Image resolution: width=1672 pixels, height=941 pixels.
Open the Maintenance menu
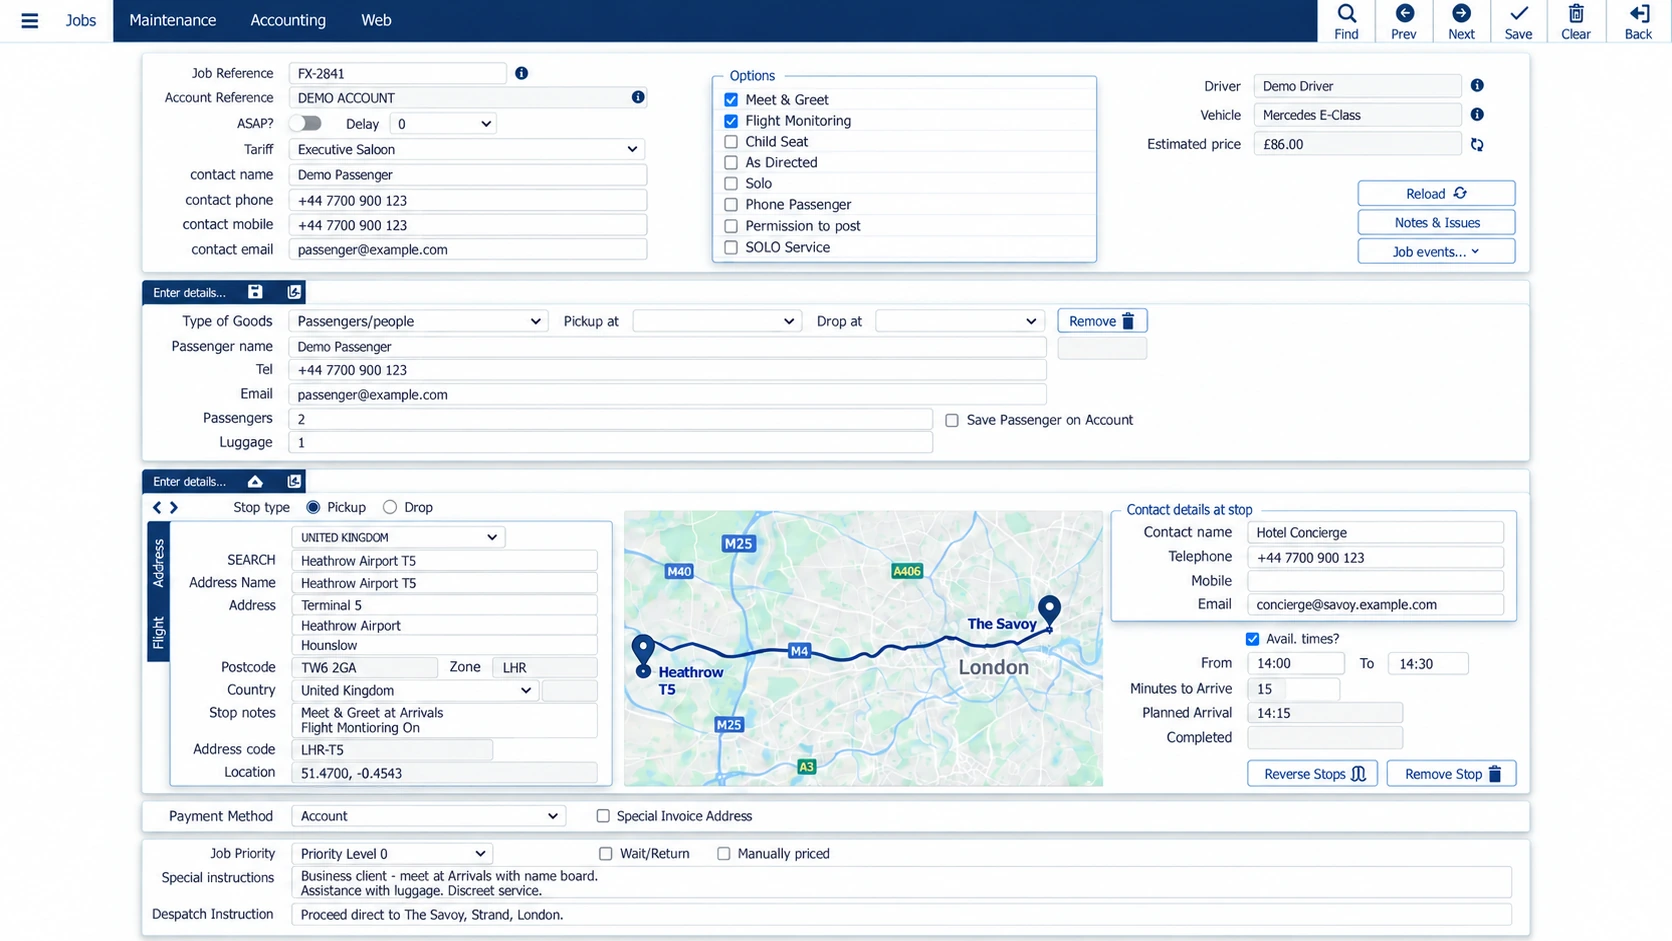point(172,20)
